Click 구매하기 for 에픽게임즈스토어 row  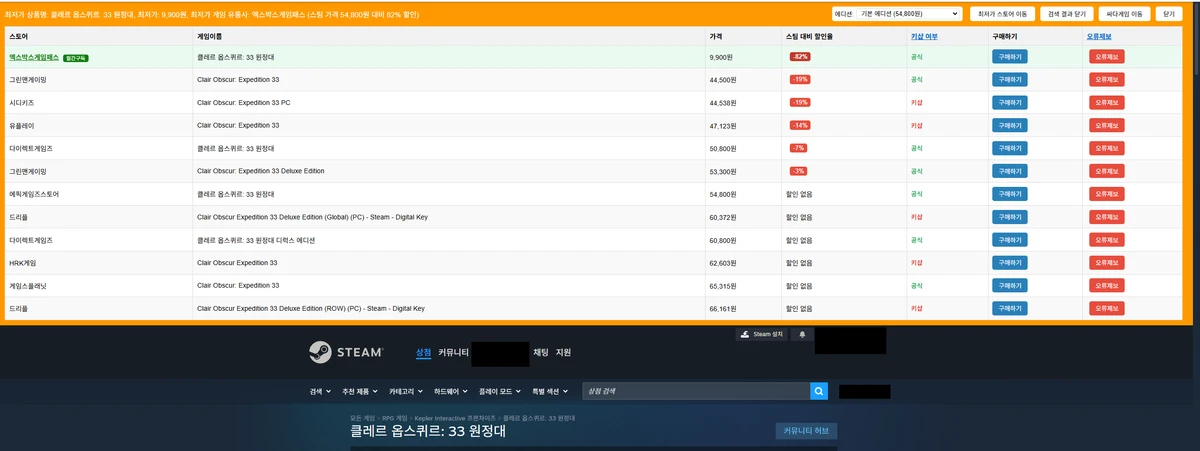pos(1009,194)
